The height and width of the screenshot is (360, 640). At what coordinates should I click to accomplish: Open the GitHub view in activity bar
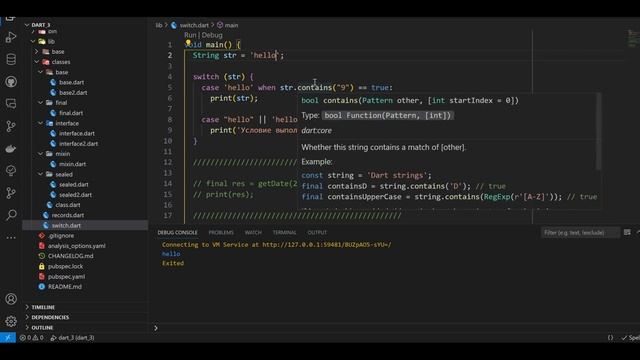click(11, 82)
